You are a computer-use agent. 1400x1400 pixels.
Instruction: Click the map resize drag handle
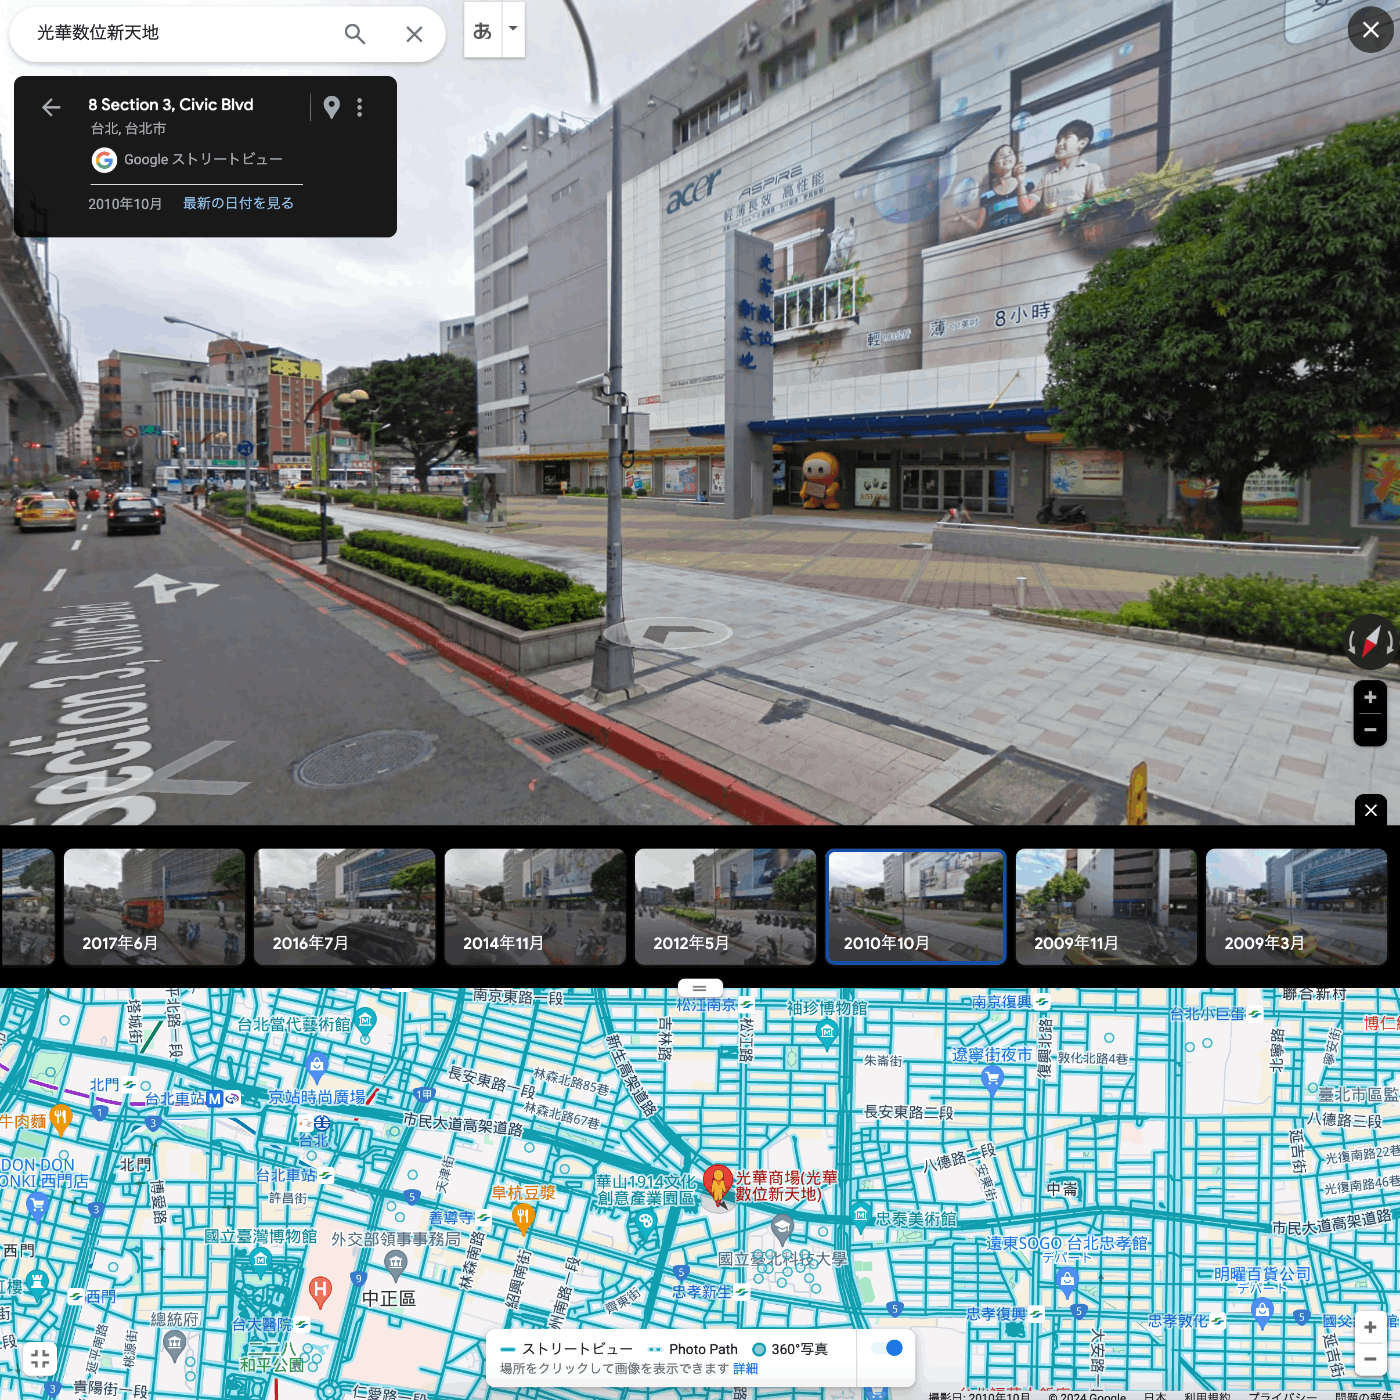(699, 988)
